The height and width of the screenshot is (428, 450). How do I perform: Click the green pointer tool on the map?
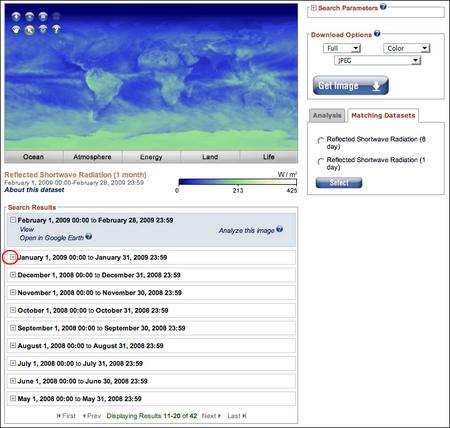pyautogui.click(x=29, y=30)
